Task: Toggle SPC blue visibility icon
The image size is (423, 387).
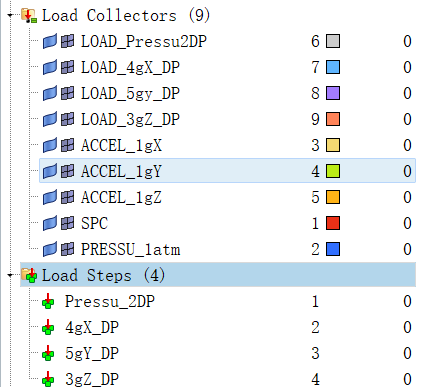Action: coord(50,223)
